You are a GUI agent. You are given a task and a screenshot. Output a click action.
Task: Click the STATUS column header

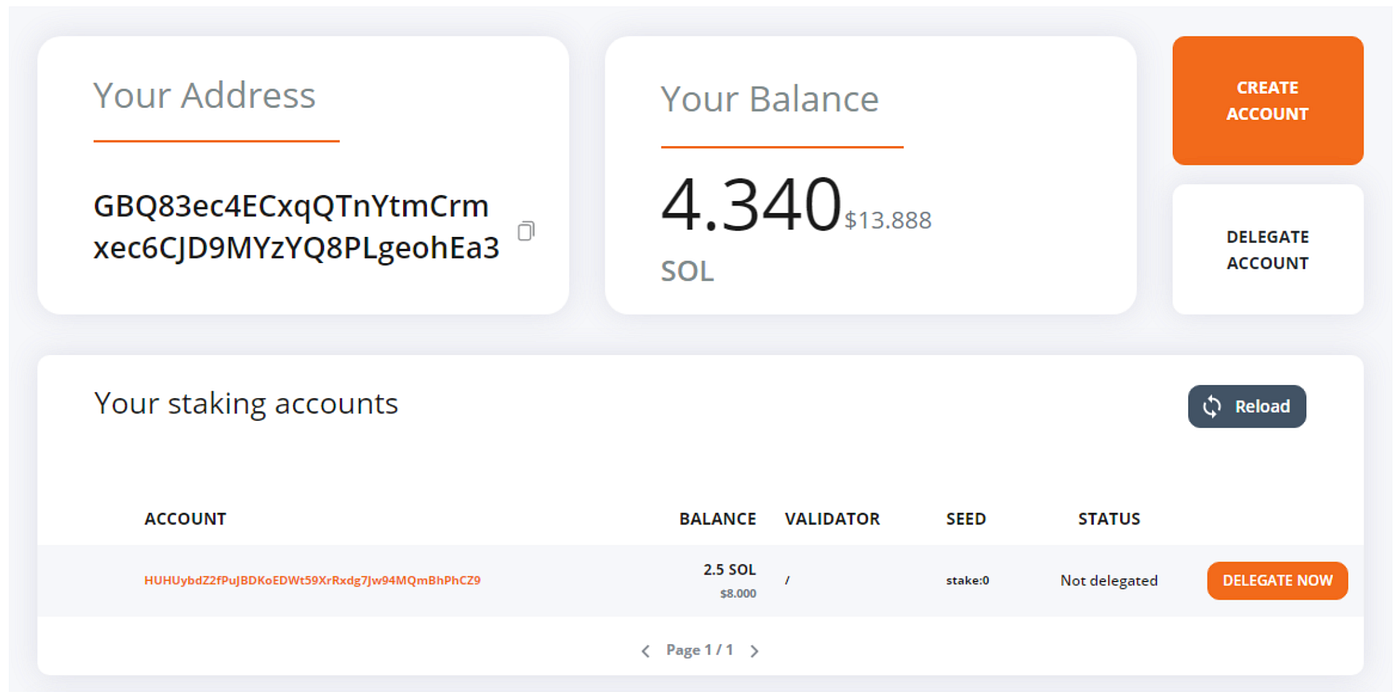click(1109, 519)
